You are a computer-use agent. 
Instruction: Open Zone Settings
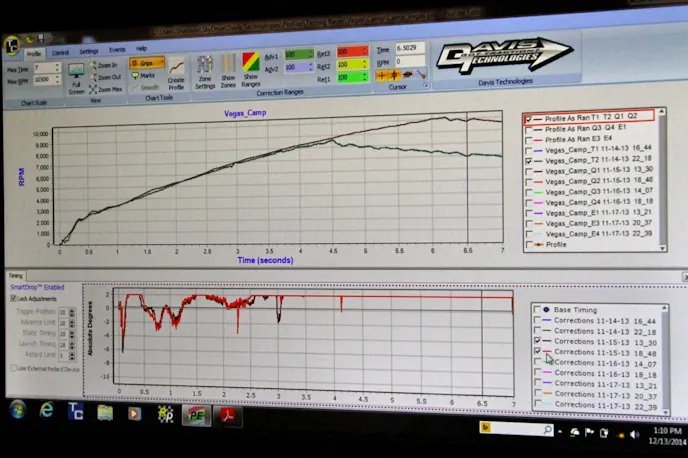[205, 74]
